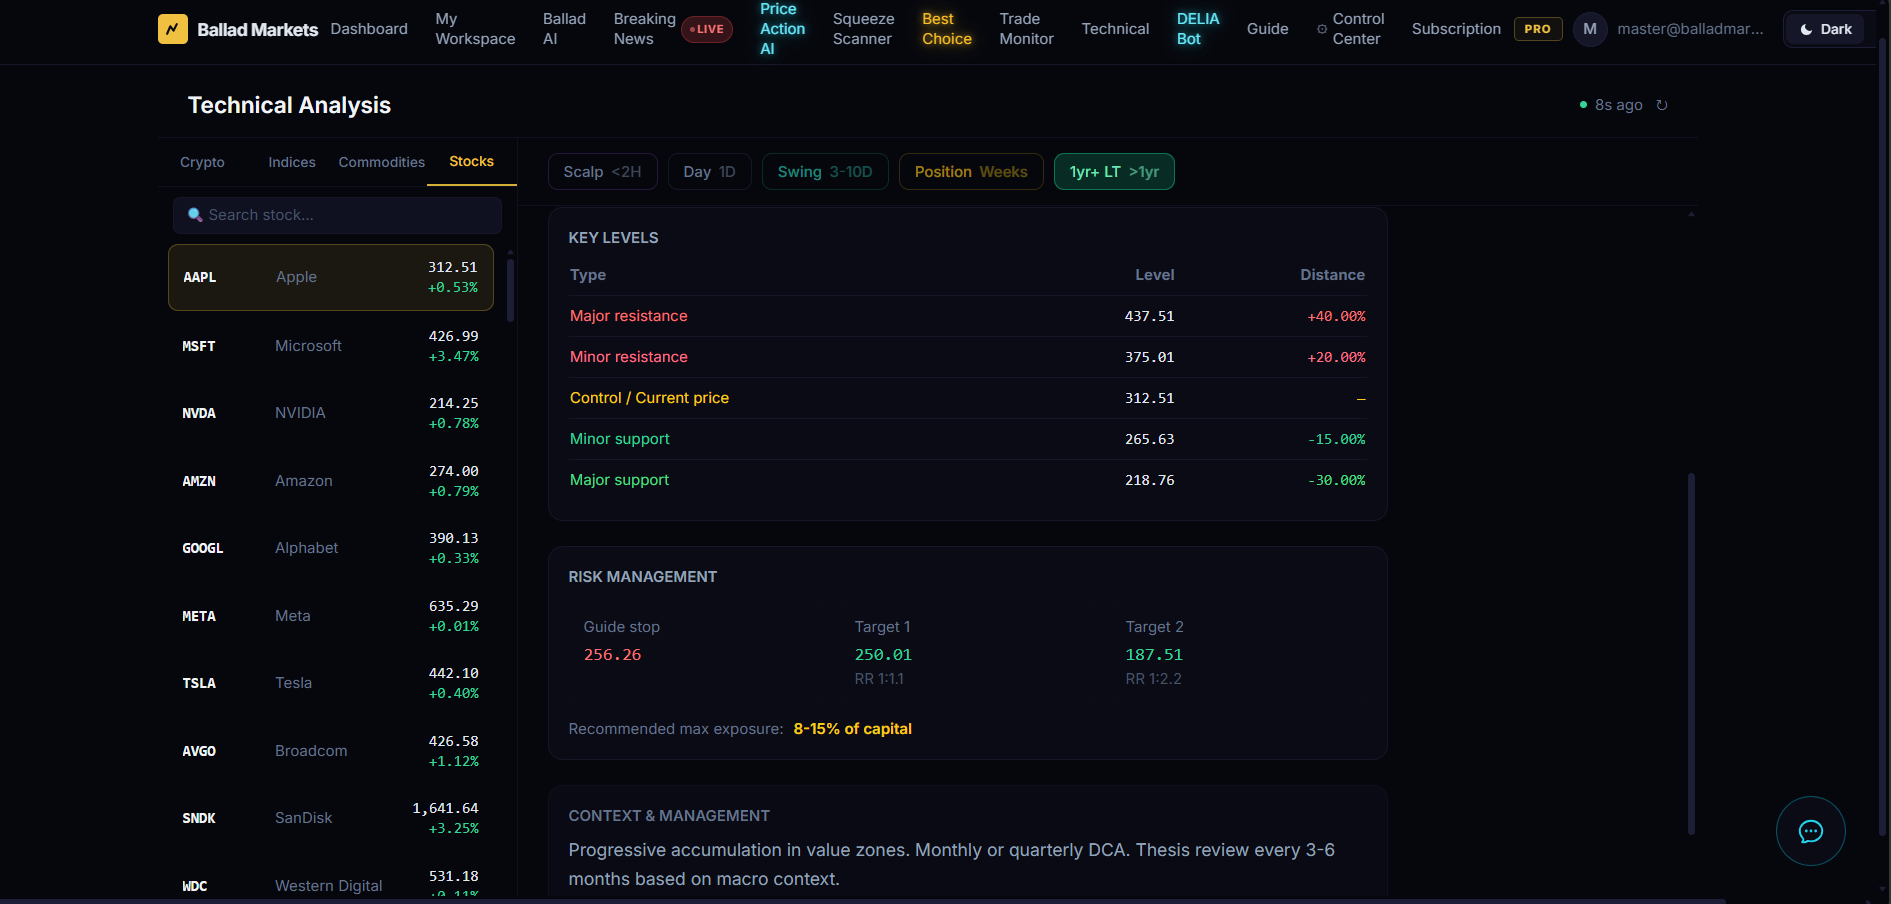Viewport: 1891px width, 904px height.
Task: Select MSFT Microsoft in stock list
Action: point(331,346)
